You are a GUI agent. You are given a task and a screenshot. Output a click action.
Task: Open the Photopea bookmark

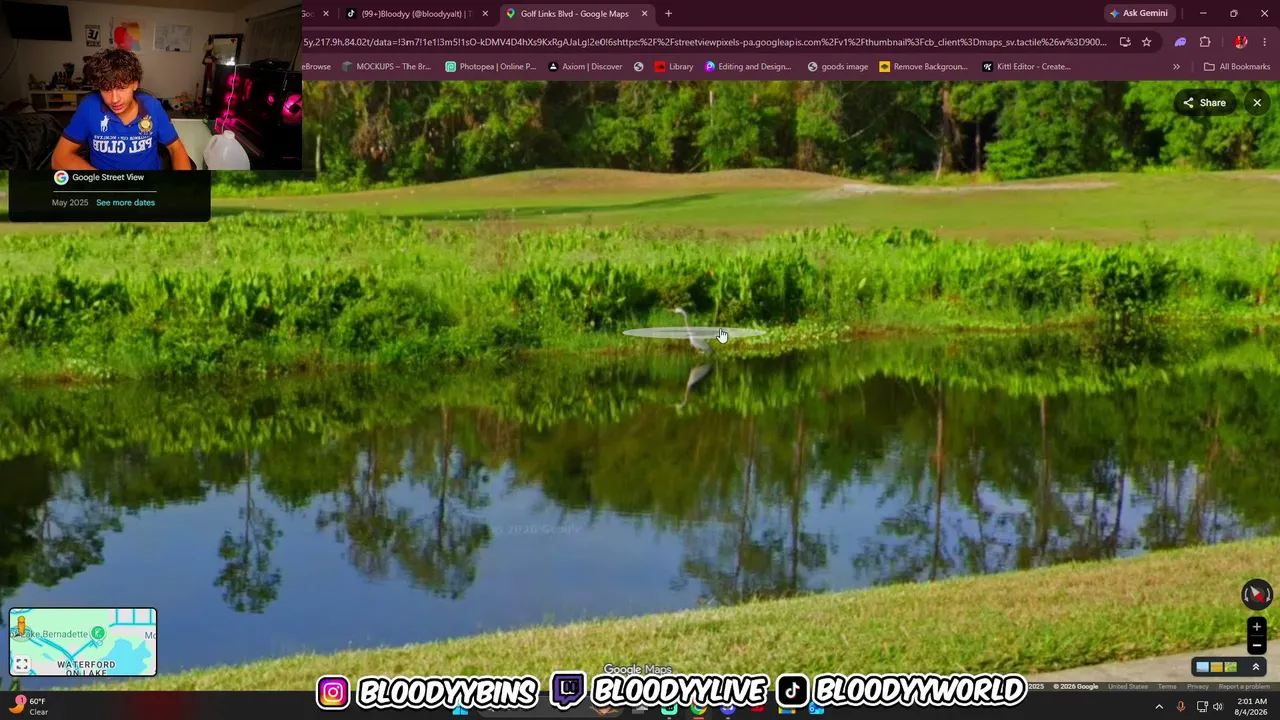(491, 67)
